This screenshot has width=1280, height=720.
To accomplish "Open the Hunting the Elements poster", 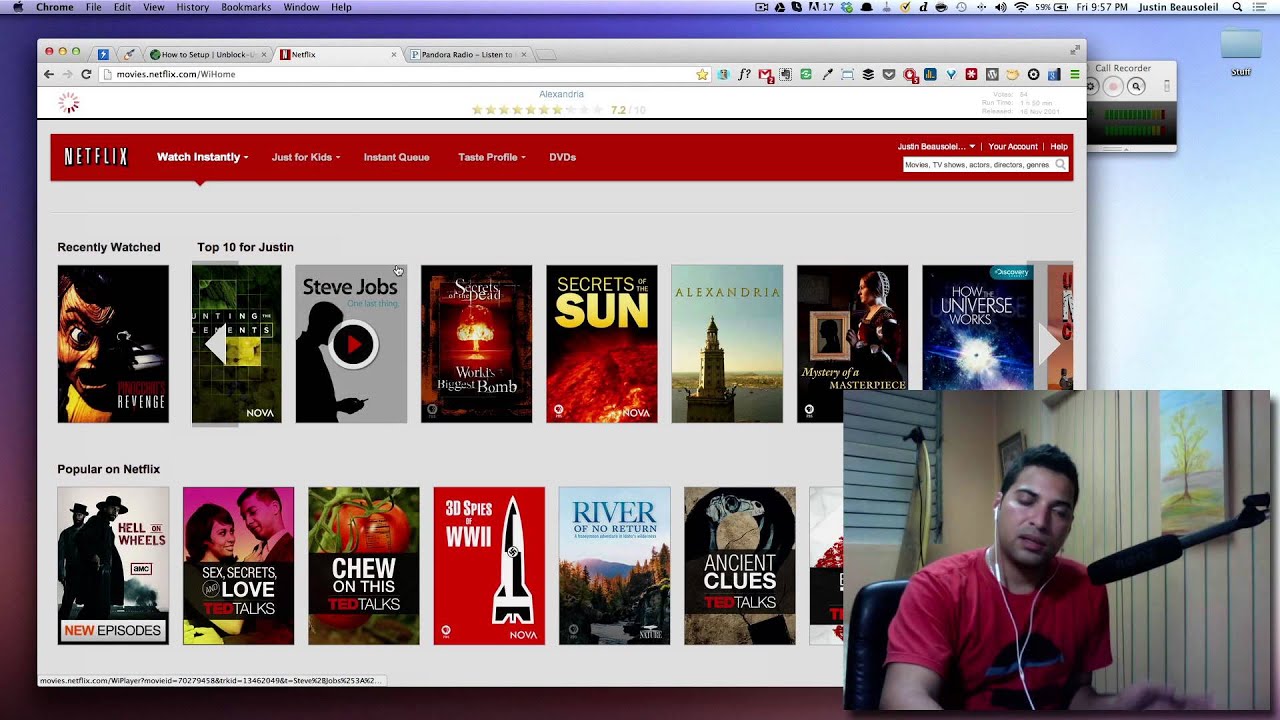I will [x=237, y=344].
